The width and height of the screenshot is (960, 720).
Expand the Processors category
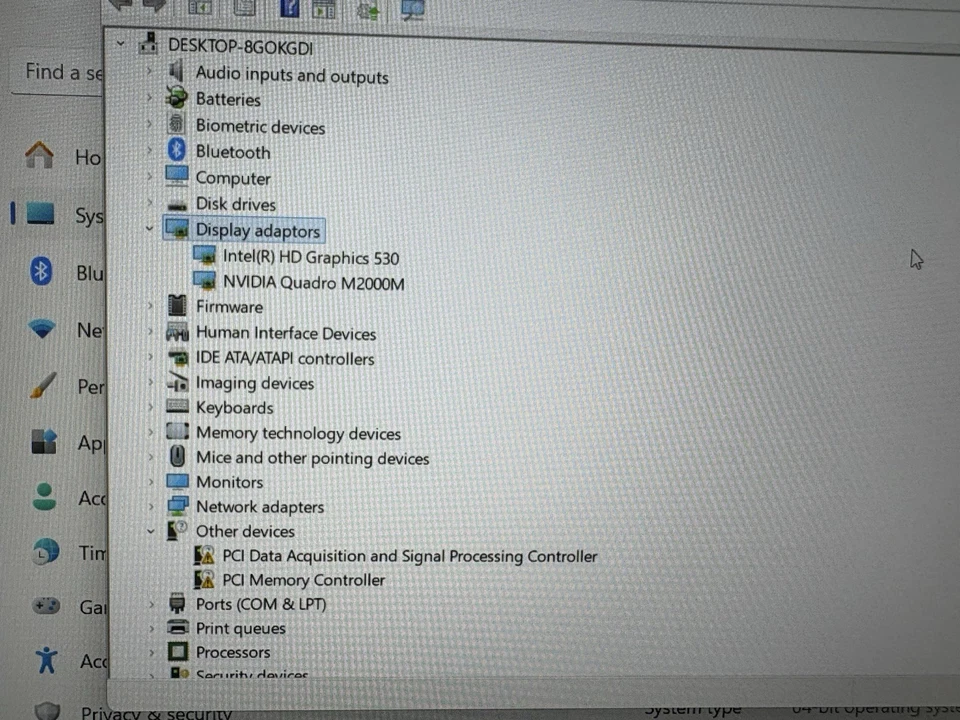pos(150,651)
